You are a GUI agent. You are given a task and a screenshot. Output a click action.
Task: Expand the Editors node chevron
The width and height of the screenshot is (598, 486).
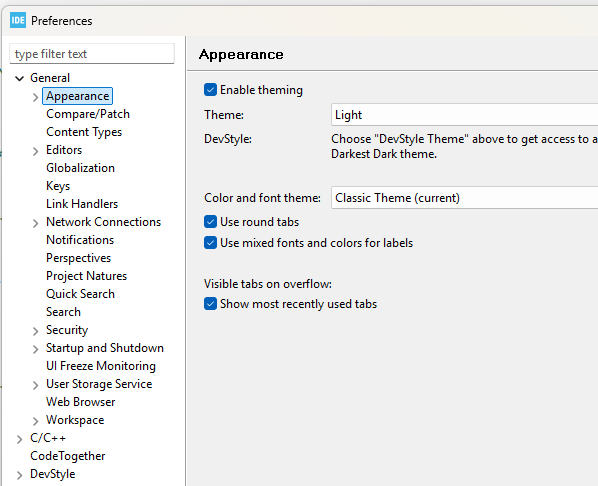point(35,151)
